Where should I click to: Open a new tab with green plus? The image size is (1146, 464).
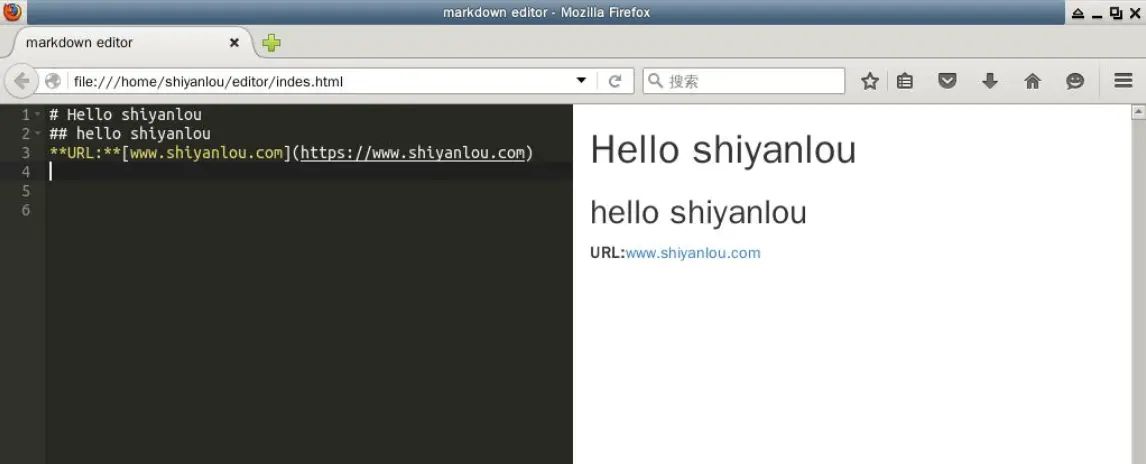point(271,42)
